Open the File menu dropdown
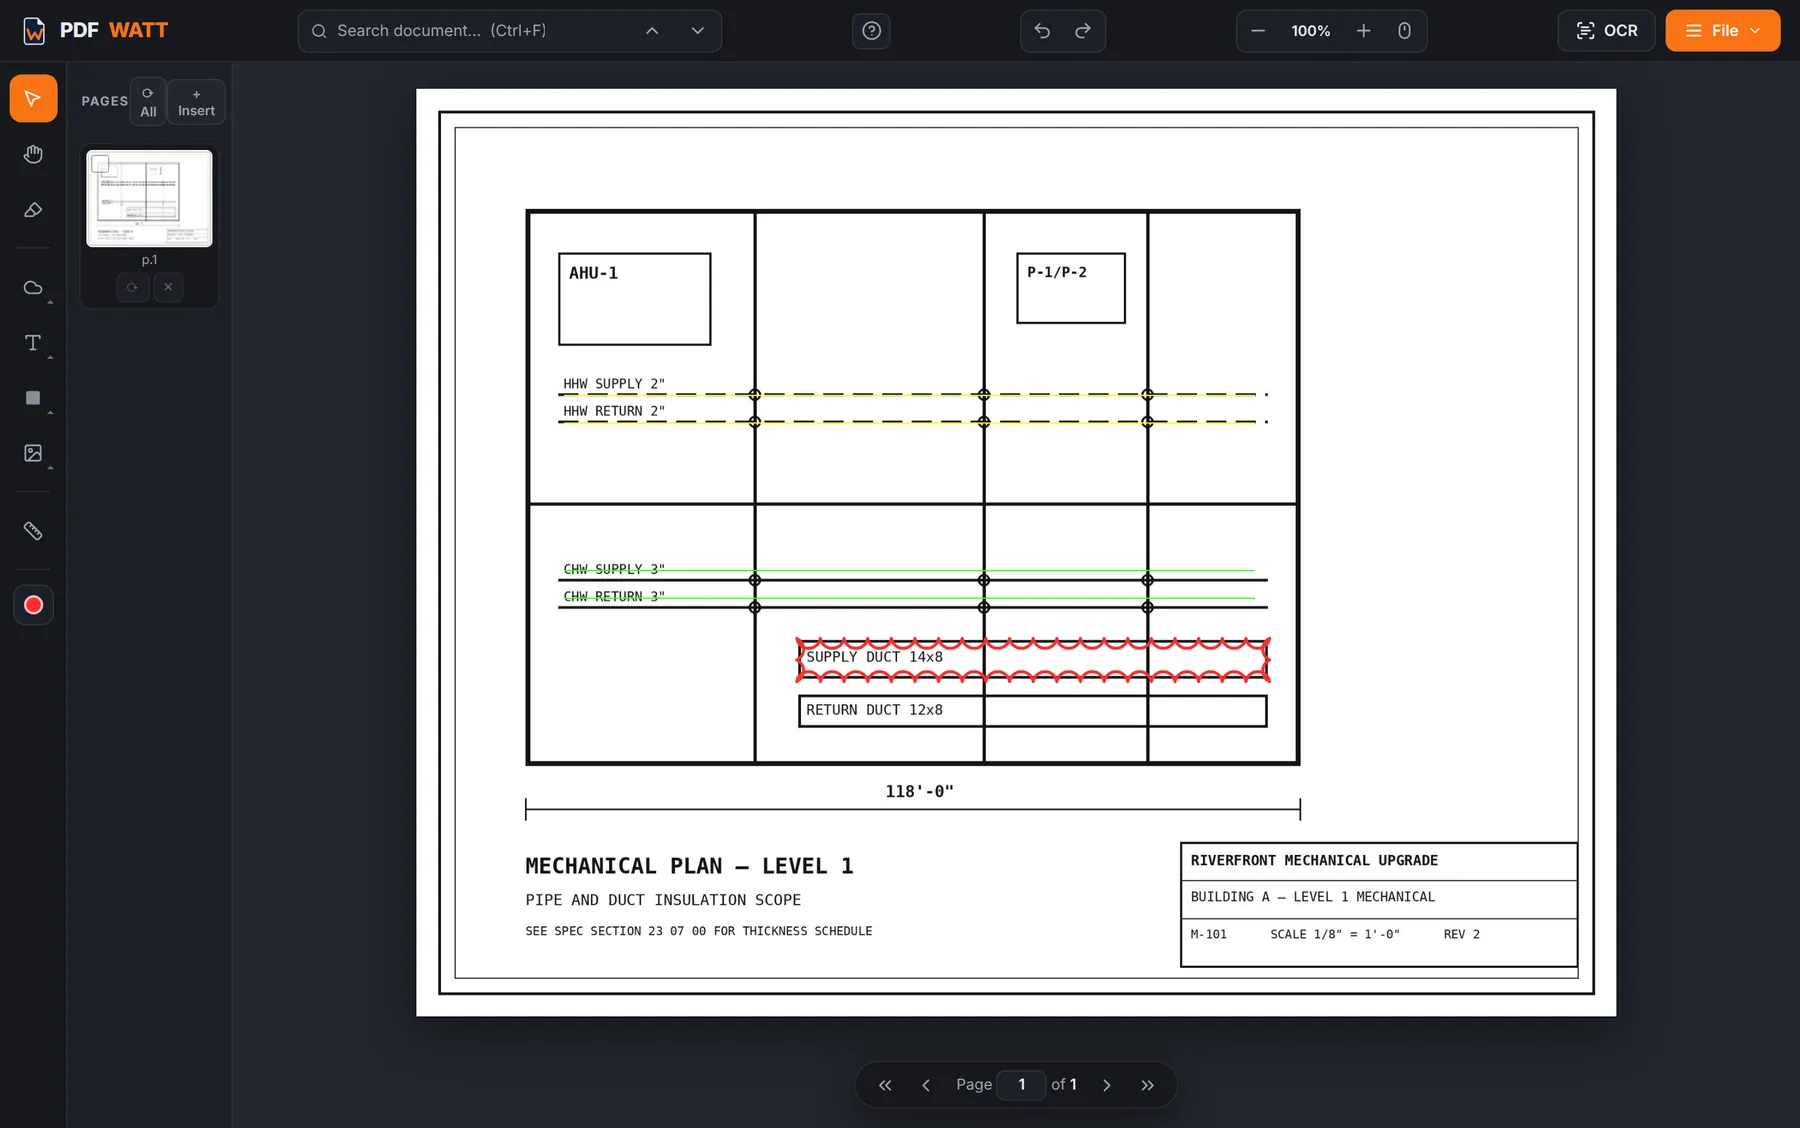 1722,31
